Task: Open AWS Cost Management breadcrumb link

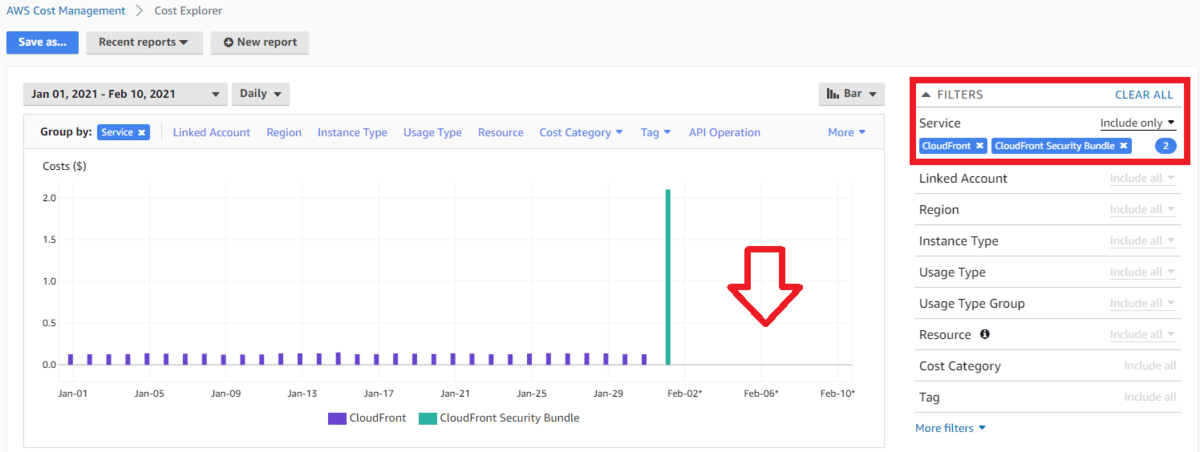Action: [66, 11]
